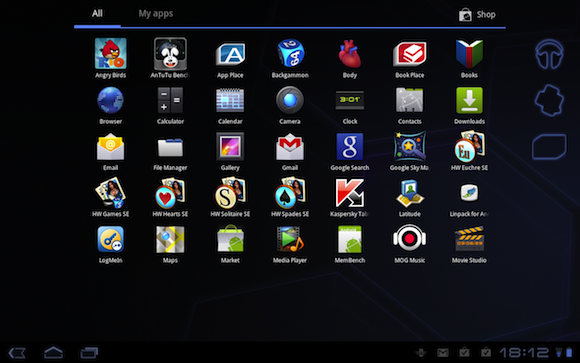Screen dimensions: 580x363
Task: Show recent apps
Action: (x=89, y=353)
